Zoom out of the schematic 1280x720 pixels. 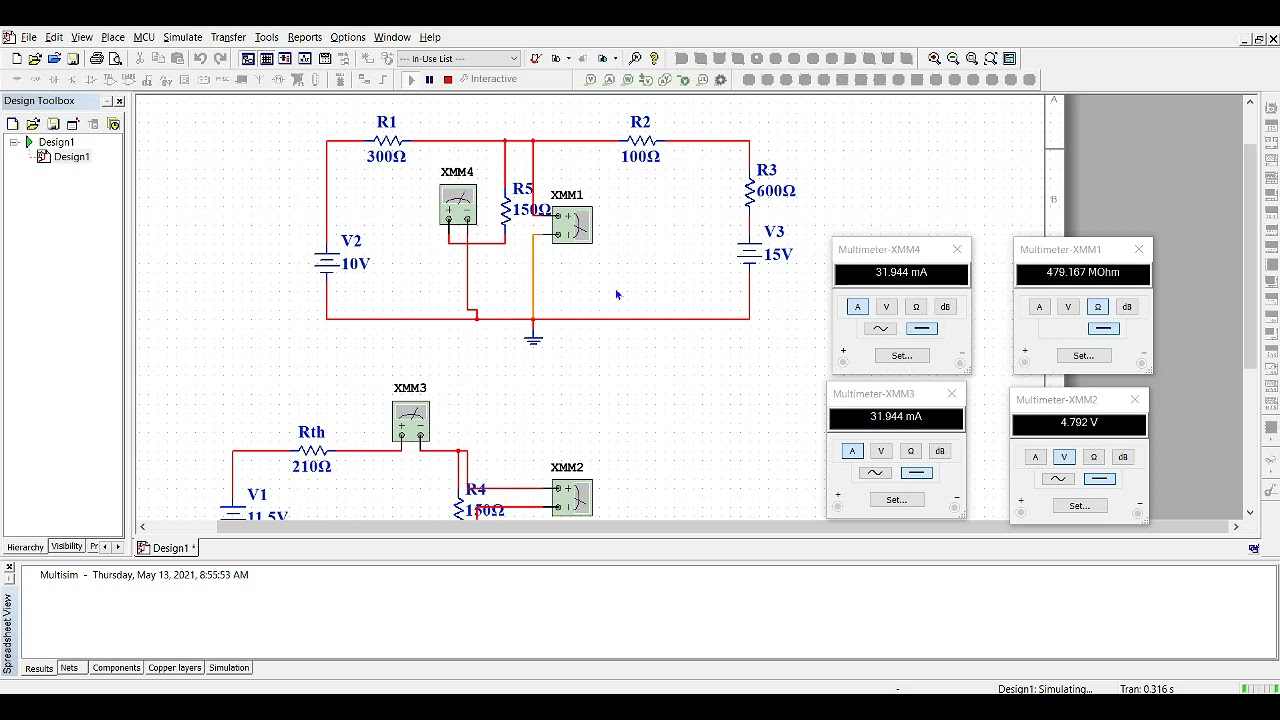[x=953, y=59]
